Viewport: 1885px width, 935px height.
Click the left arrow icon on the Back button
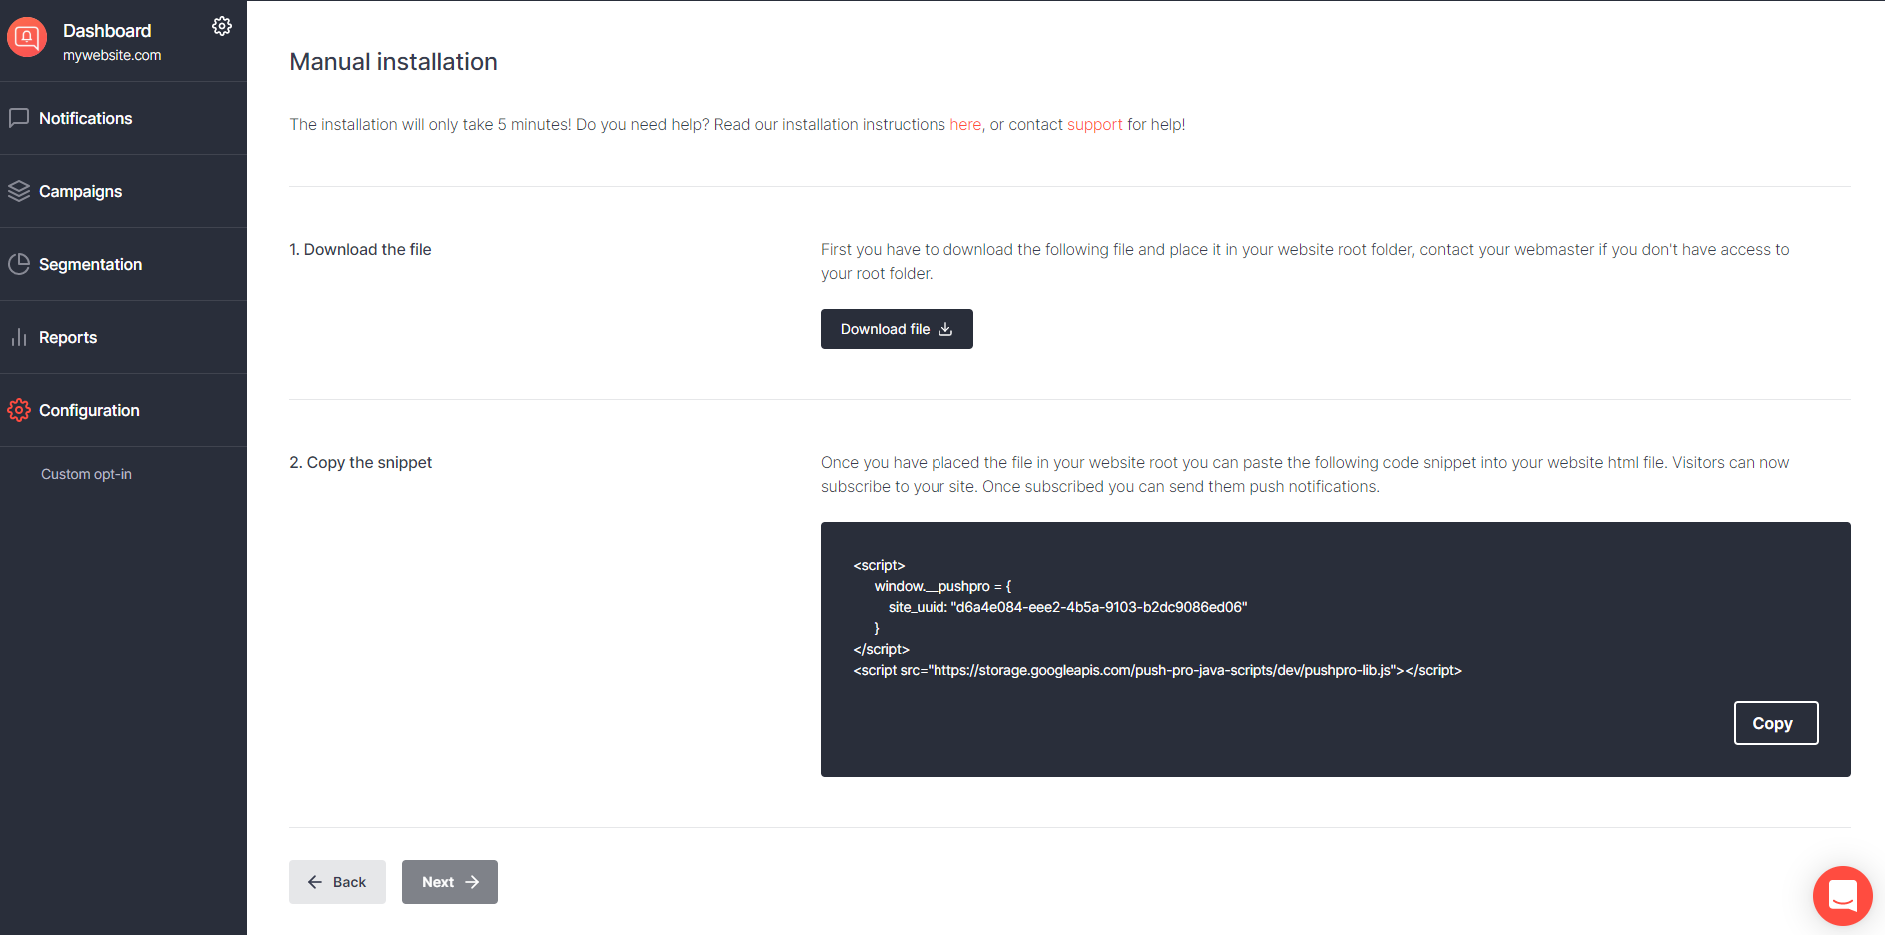point(315,882)
